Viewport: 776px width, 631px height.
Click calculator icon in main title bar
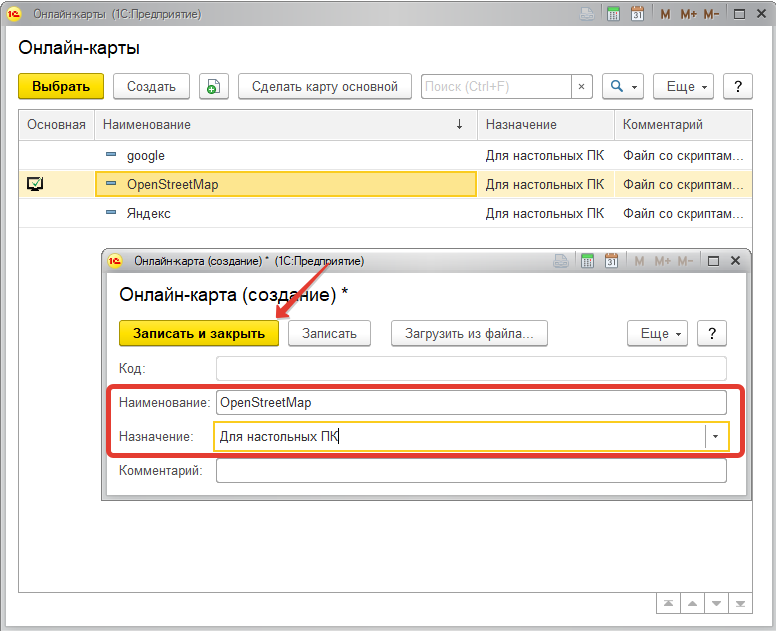pos(613,14)
